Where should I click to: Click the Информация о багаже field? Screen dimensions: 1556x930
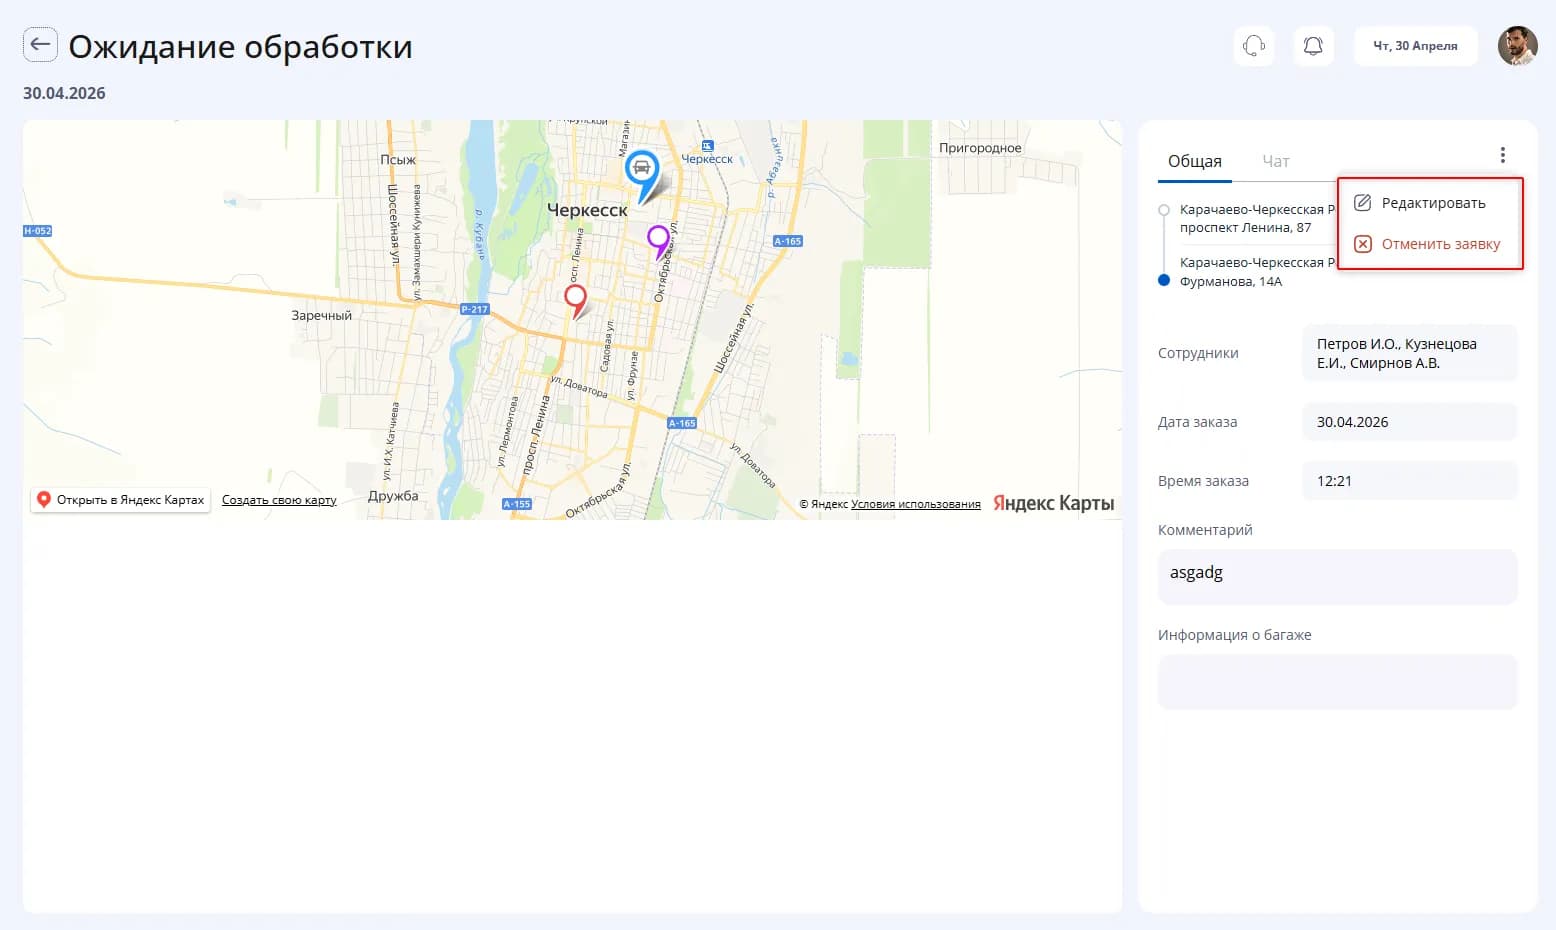point(1337,682)
